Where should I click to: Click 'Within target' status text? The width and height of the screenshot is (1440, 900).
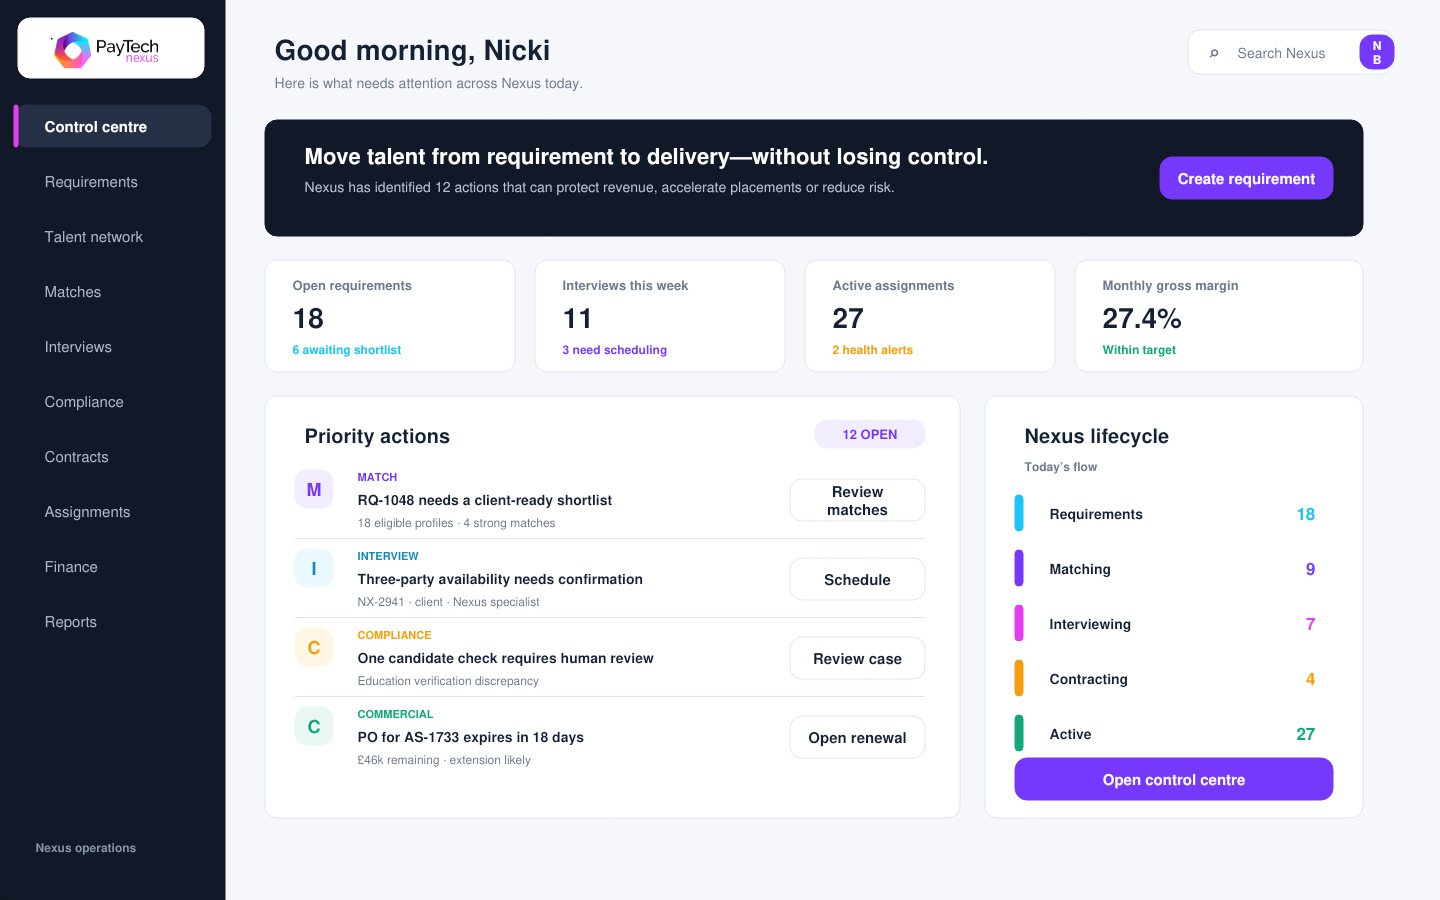click(1139, 350)
